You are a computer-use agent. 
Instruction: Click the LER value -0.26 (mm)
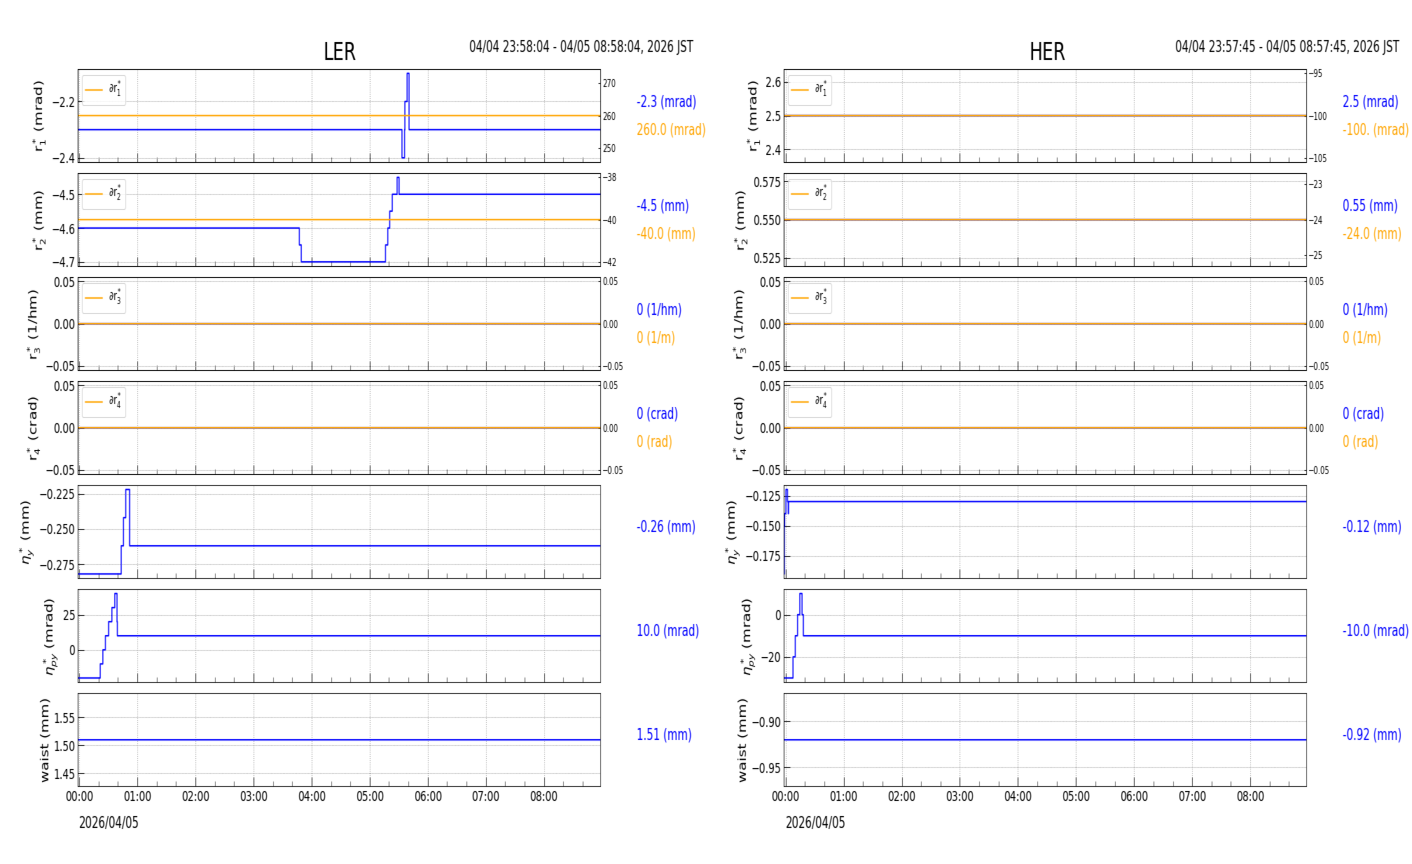tap(666, 527)
